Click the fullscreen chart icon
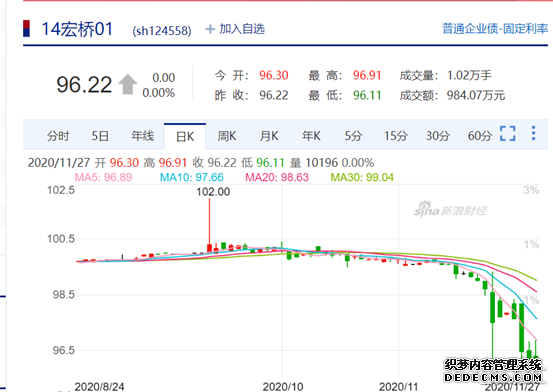The image size is (553, 392). tap(508, 134)
